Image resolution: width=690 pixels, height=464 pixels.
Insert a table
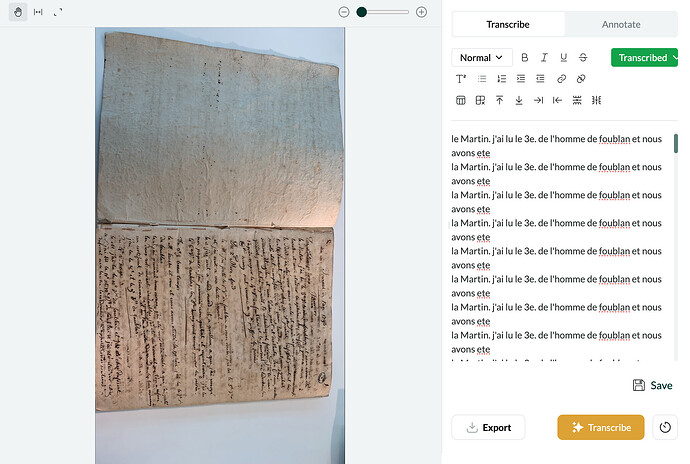[x=461, y=100]
